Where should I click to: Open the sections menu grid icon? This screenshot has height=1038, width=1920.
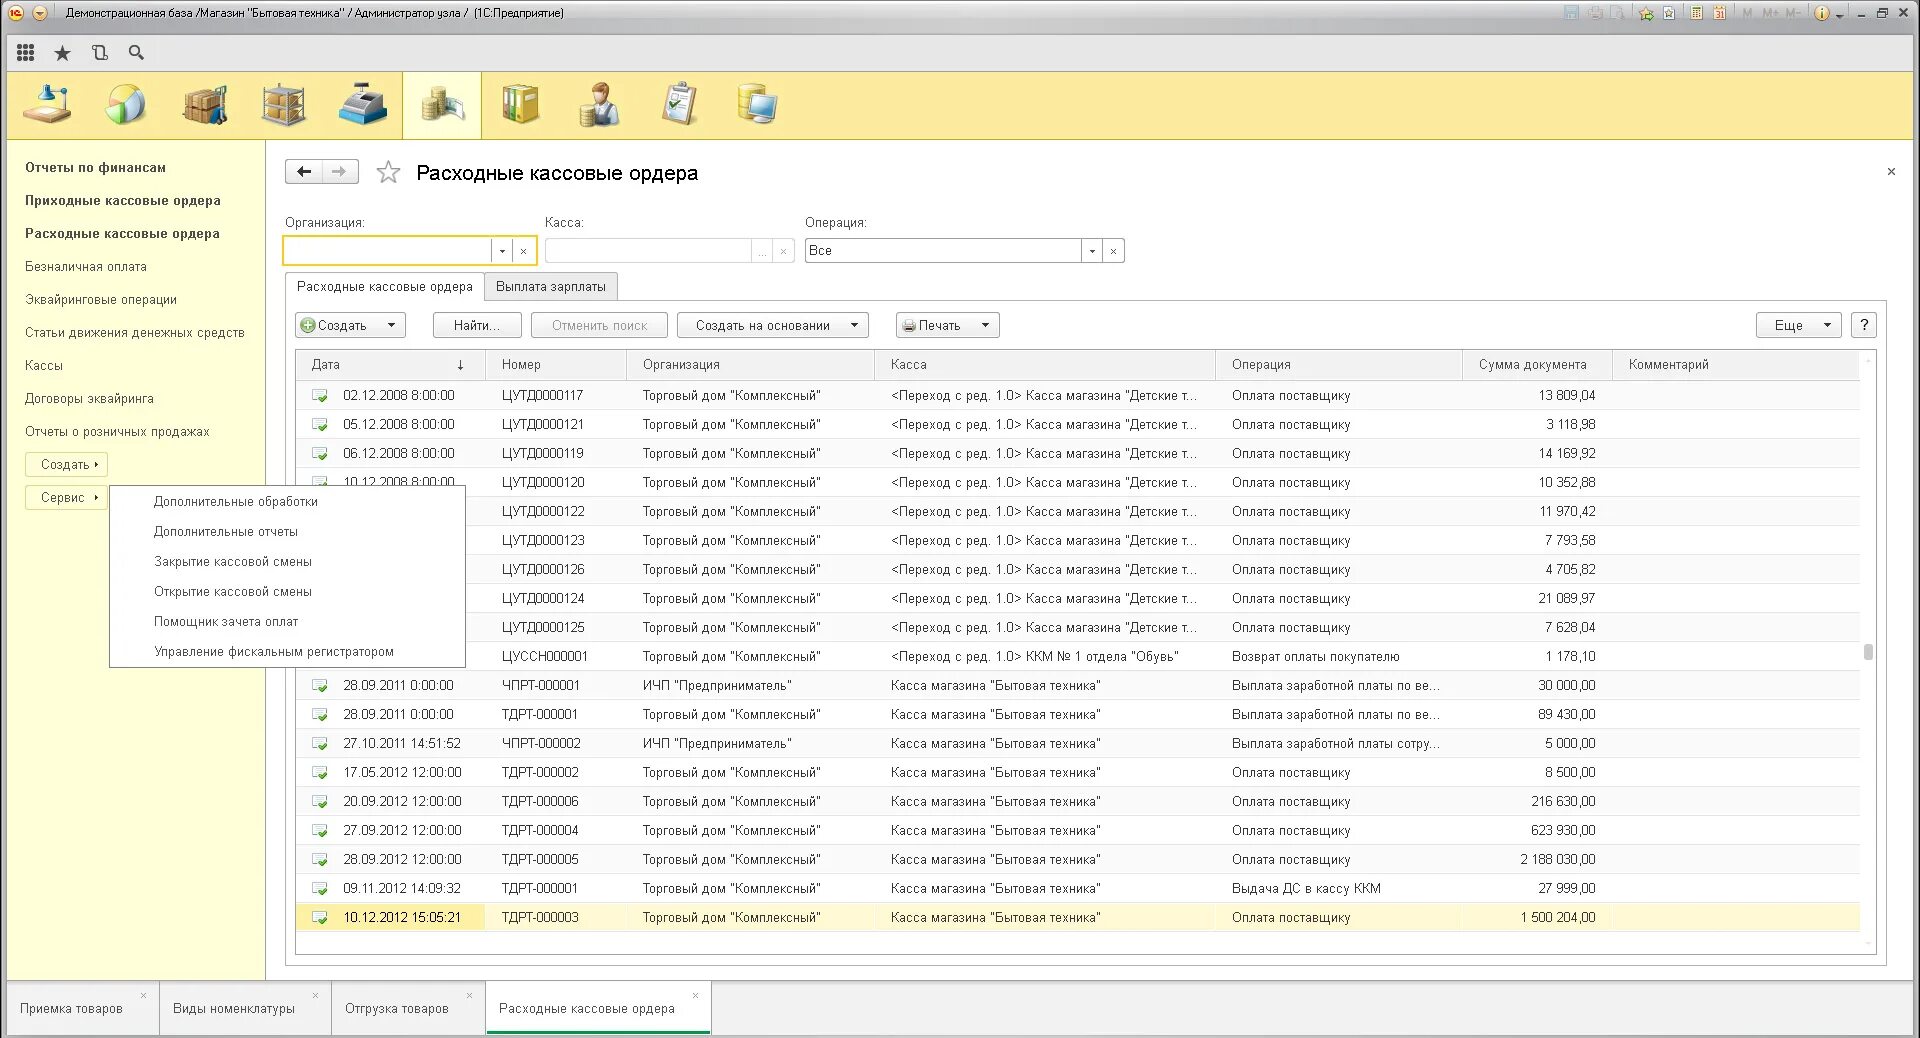click(x=26, y=53)
